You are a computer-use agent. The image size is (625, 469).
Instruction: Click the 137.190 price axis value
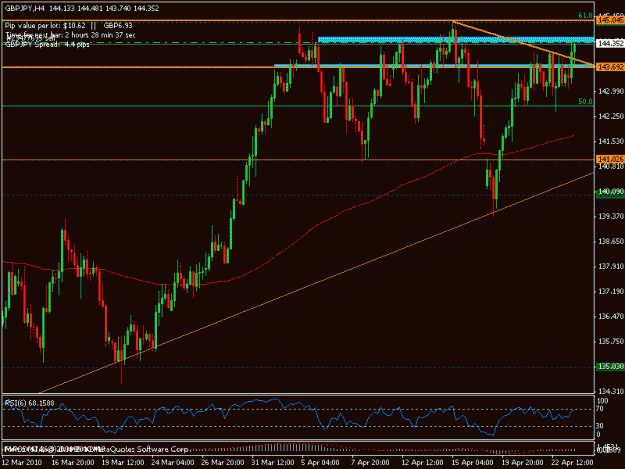(611, 291)
